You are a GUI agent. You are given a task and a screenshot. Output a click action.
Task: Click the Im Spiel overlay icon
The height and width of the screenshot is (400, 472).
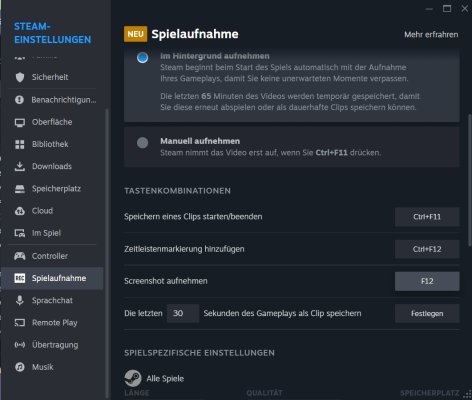pos(20,233)
